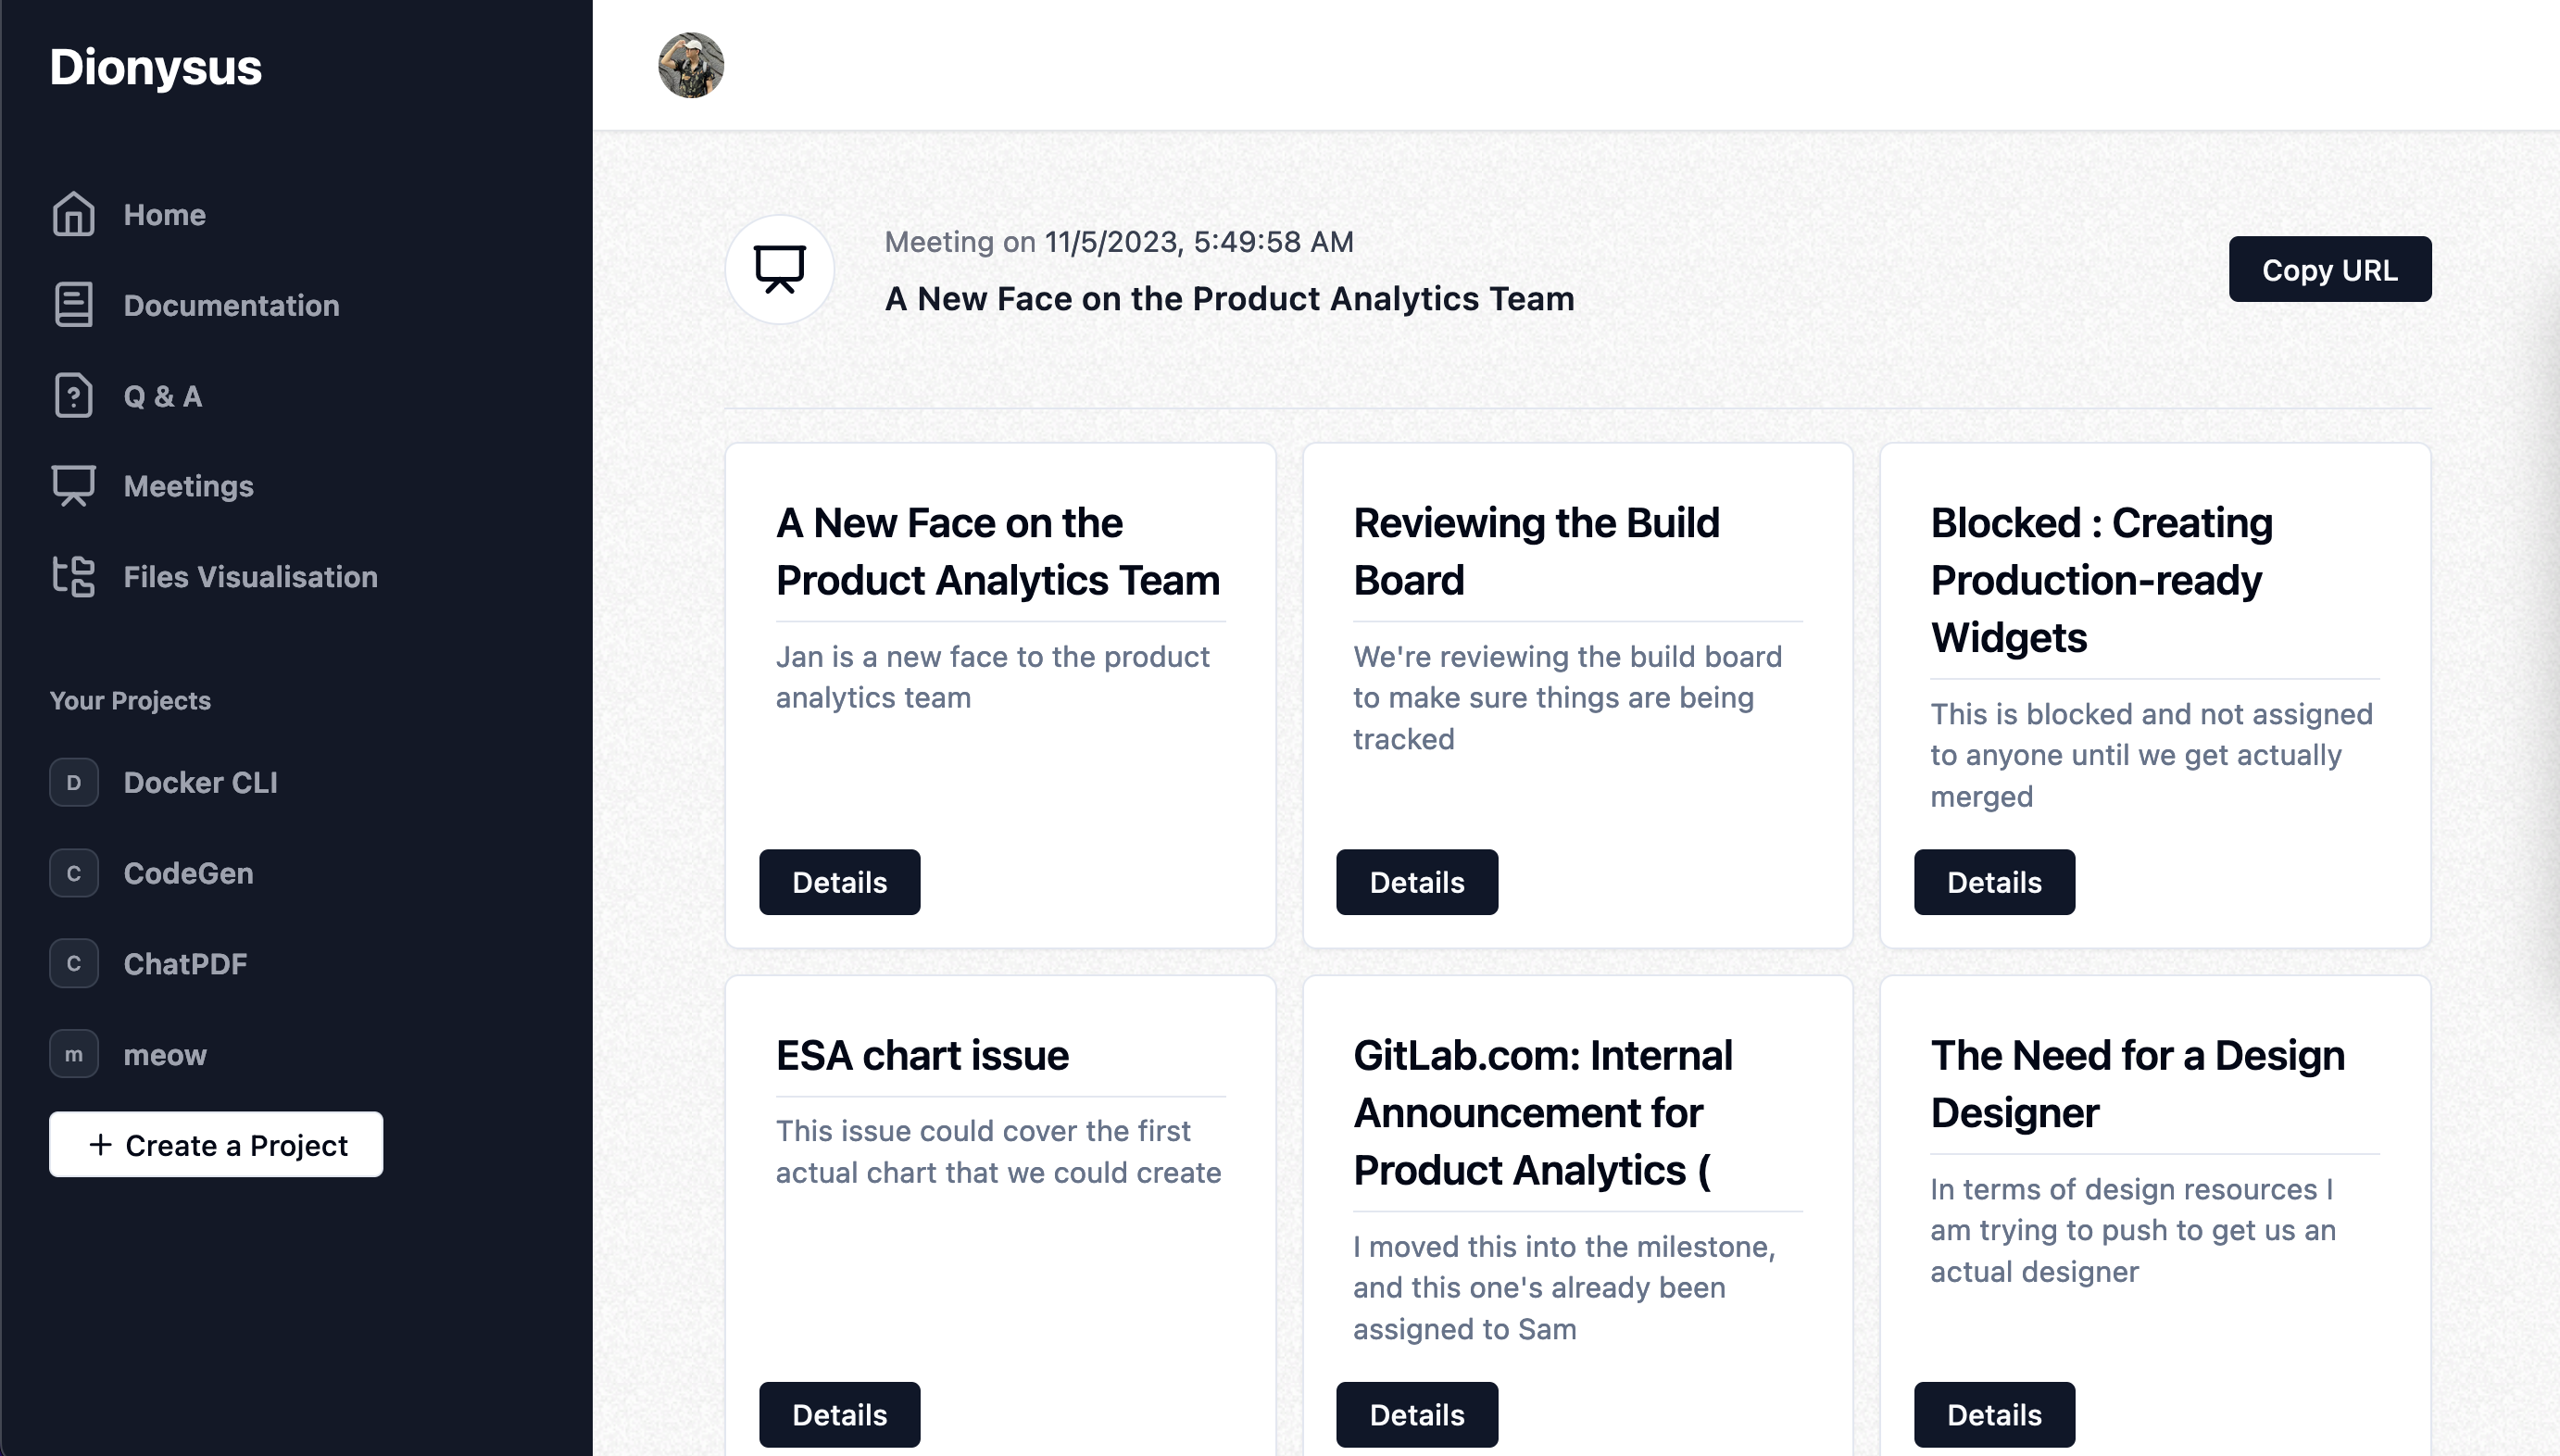Screen dimensions: 2560x1456
Task: Go to the Meetings page
Action: pos(188,486)
